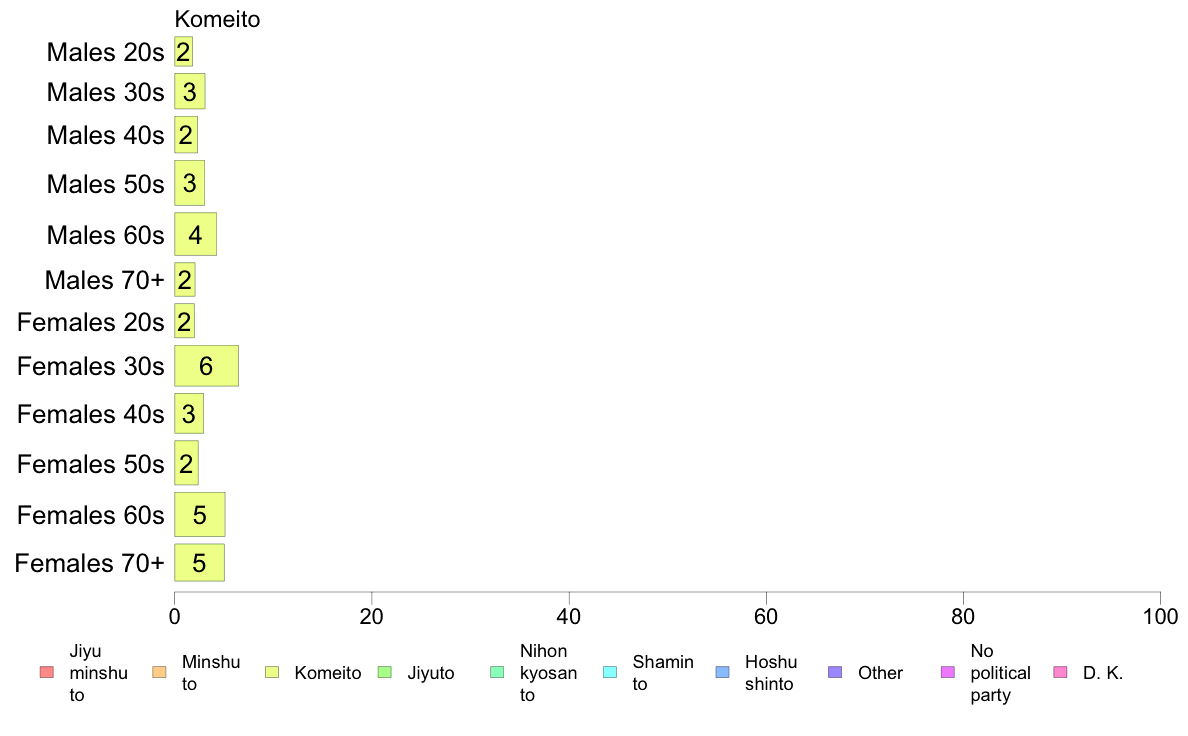Click the Females 40s row label
Image resolution: width=1188 pixels, height=736 pixels.
coord(90,414)
